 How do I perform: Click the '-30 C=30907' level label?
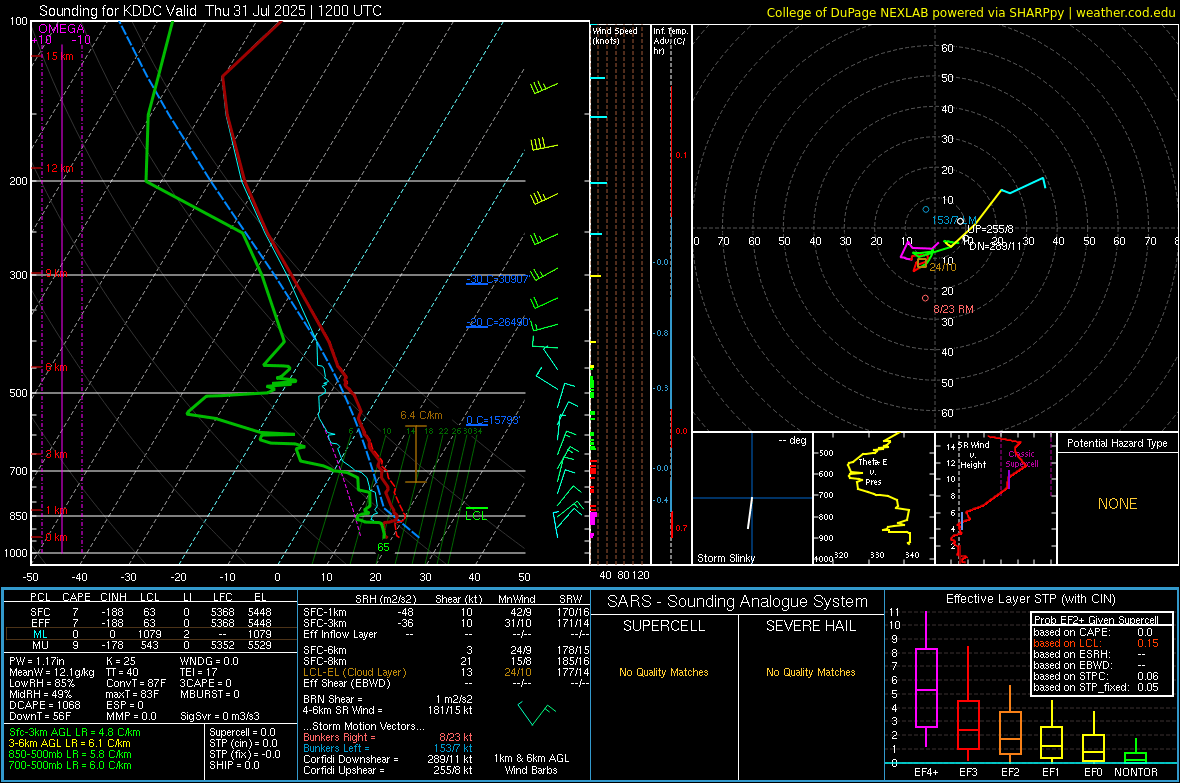click(x=497, y=279)
